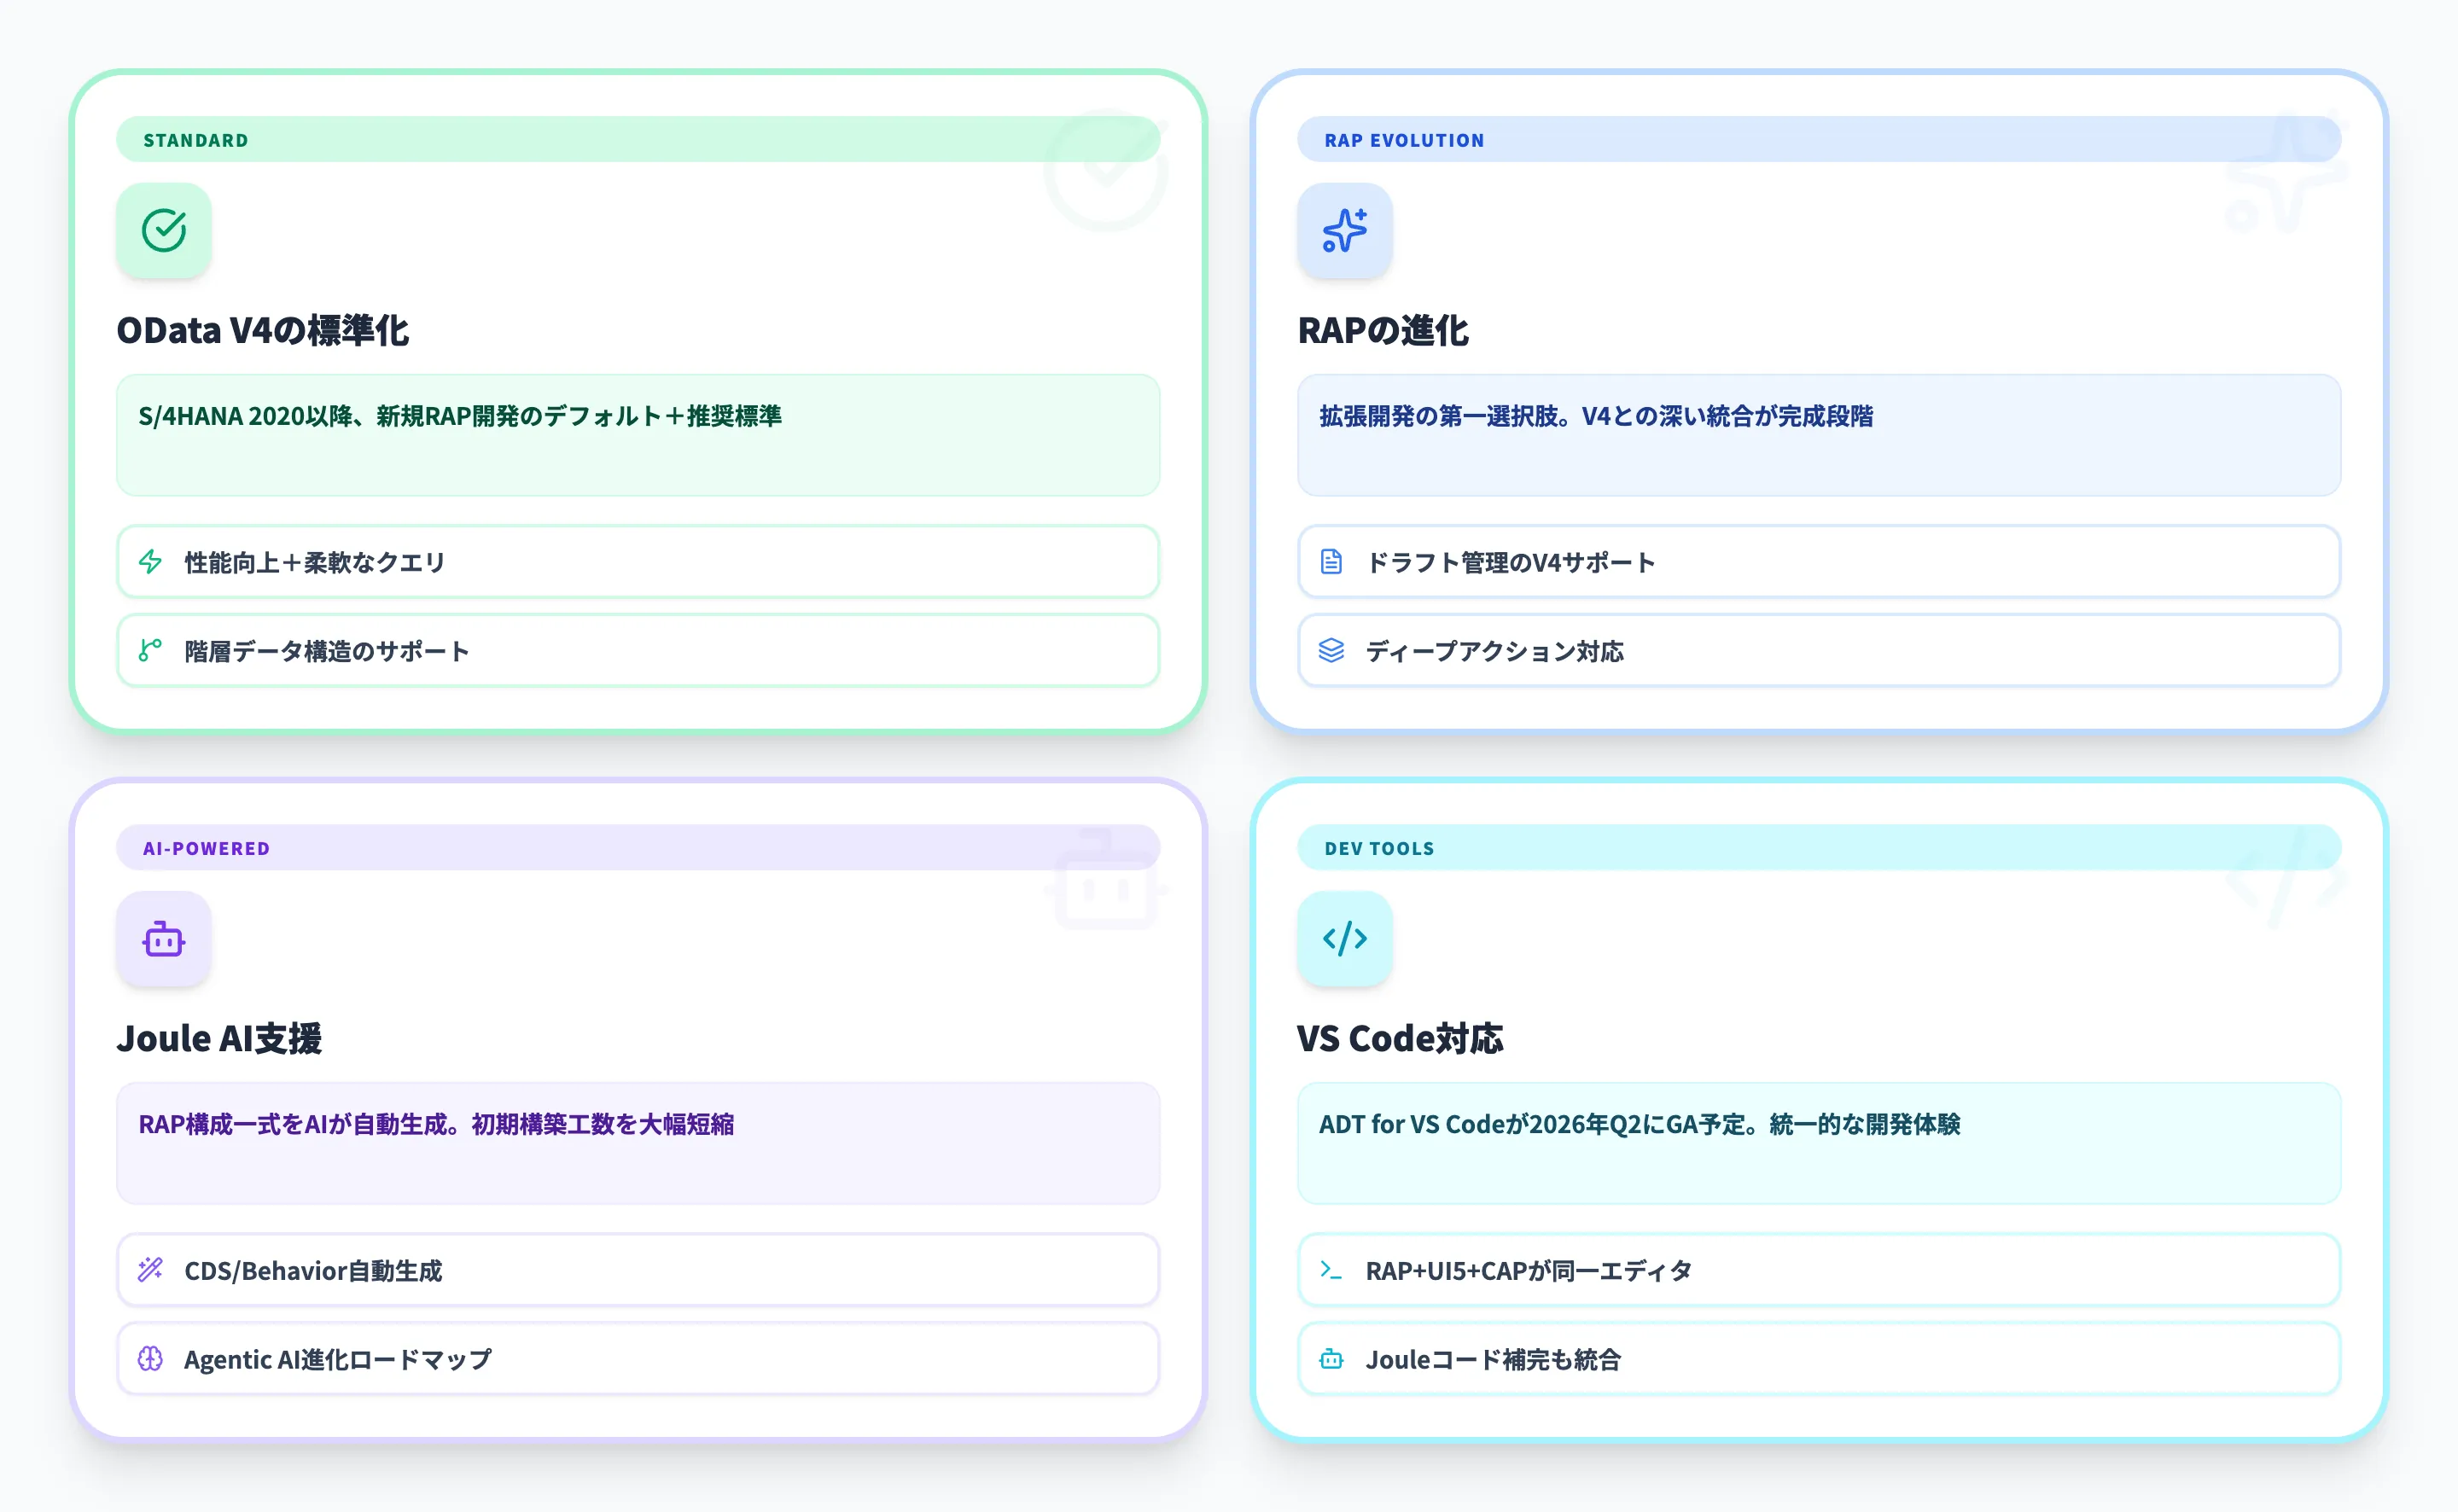Click the wand icon beside CDS/Behavior自動生成

[150, 1270]
